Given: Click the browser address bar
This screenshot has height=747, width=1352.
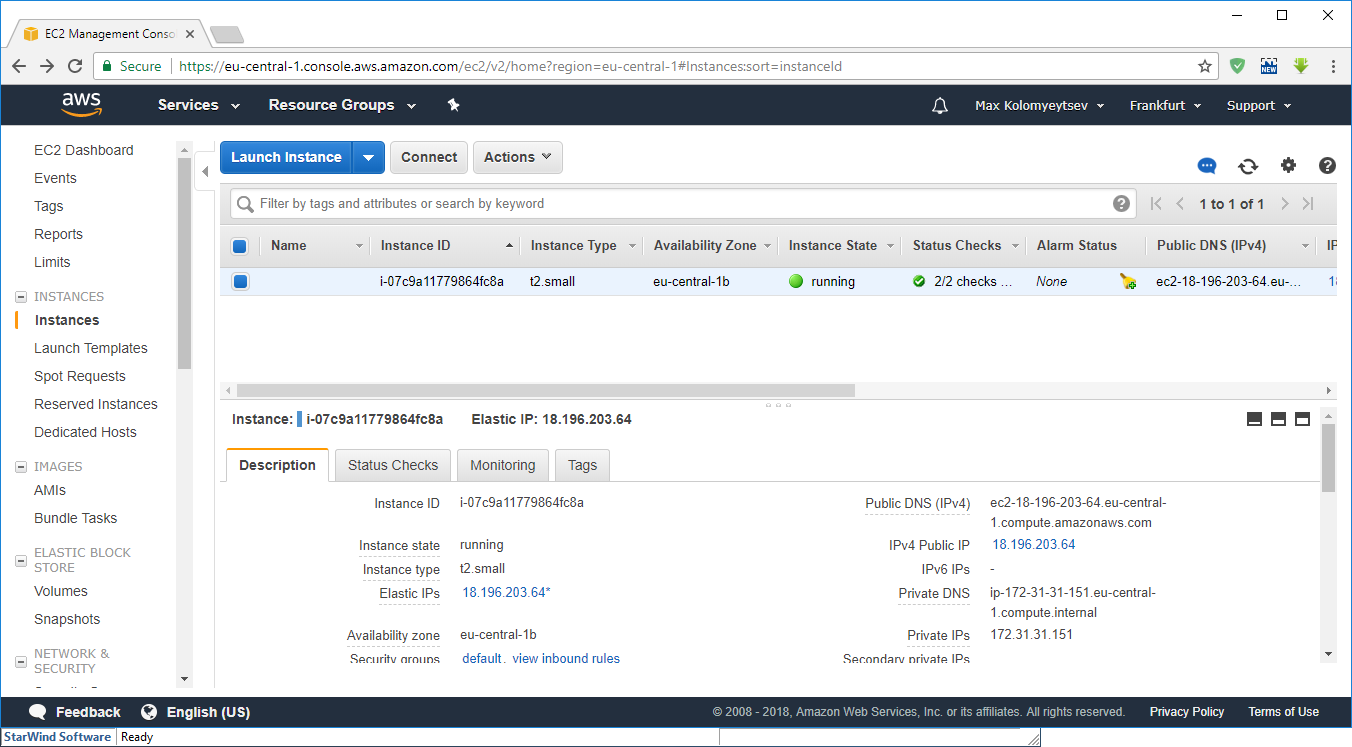Looking at the screenshot, I should tap(655, 66).
